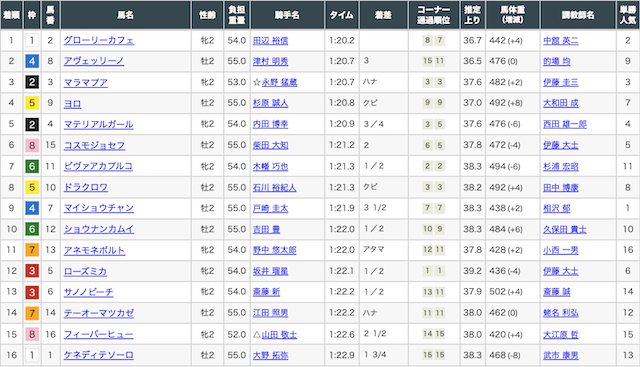Open jockey link 内田 博幸
The height and width of the screenshot is (367, 640).
[270, 124]
